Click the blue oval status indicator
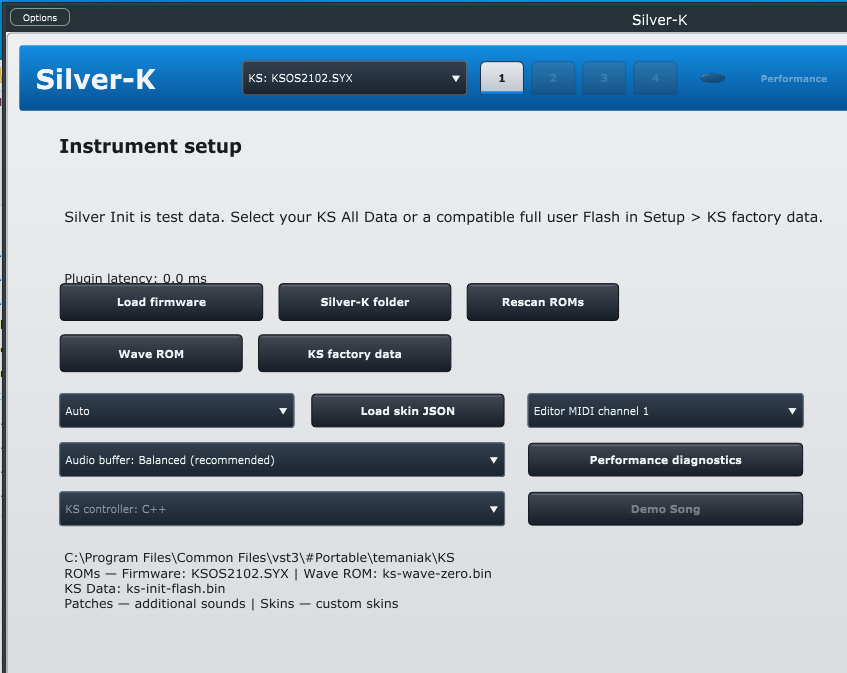The height and width of the screenshot is (673, 847). (x=712, y=78)
